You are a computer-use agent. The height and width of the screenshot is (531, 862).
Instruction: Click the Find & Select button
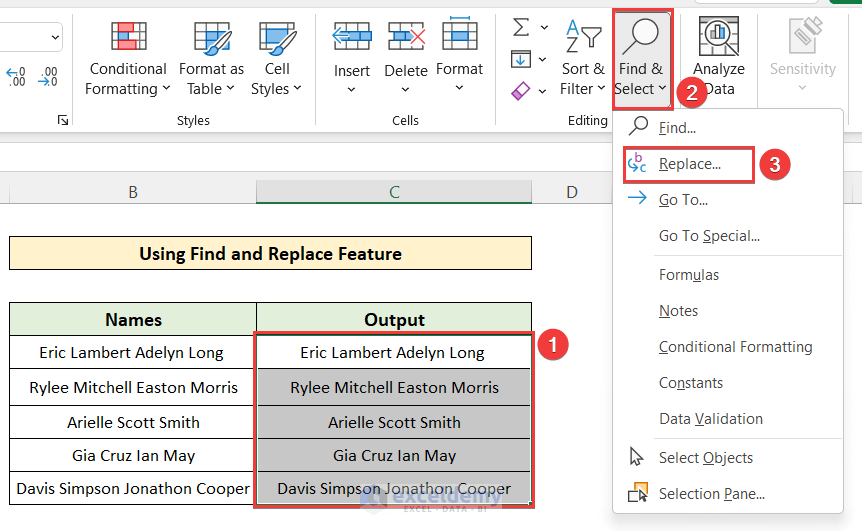(x=640, y=58)
